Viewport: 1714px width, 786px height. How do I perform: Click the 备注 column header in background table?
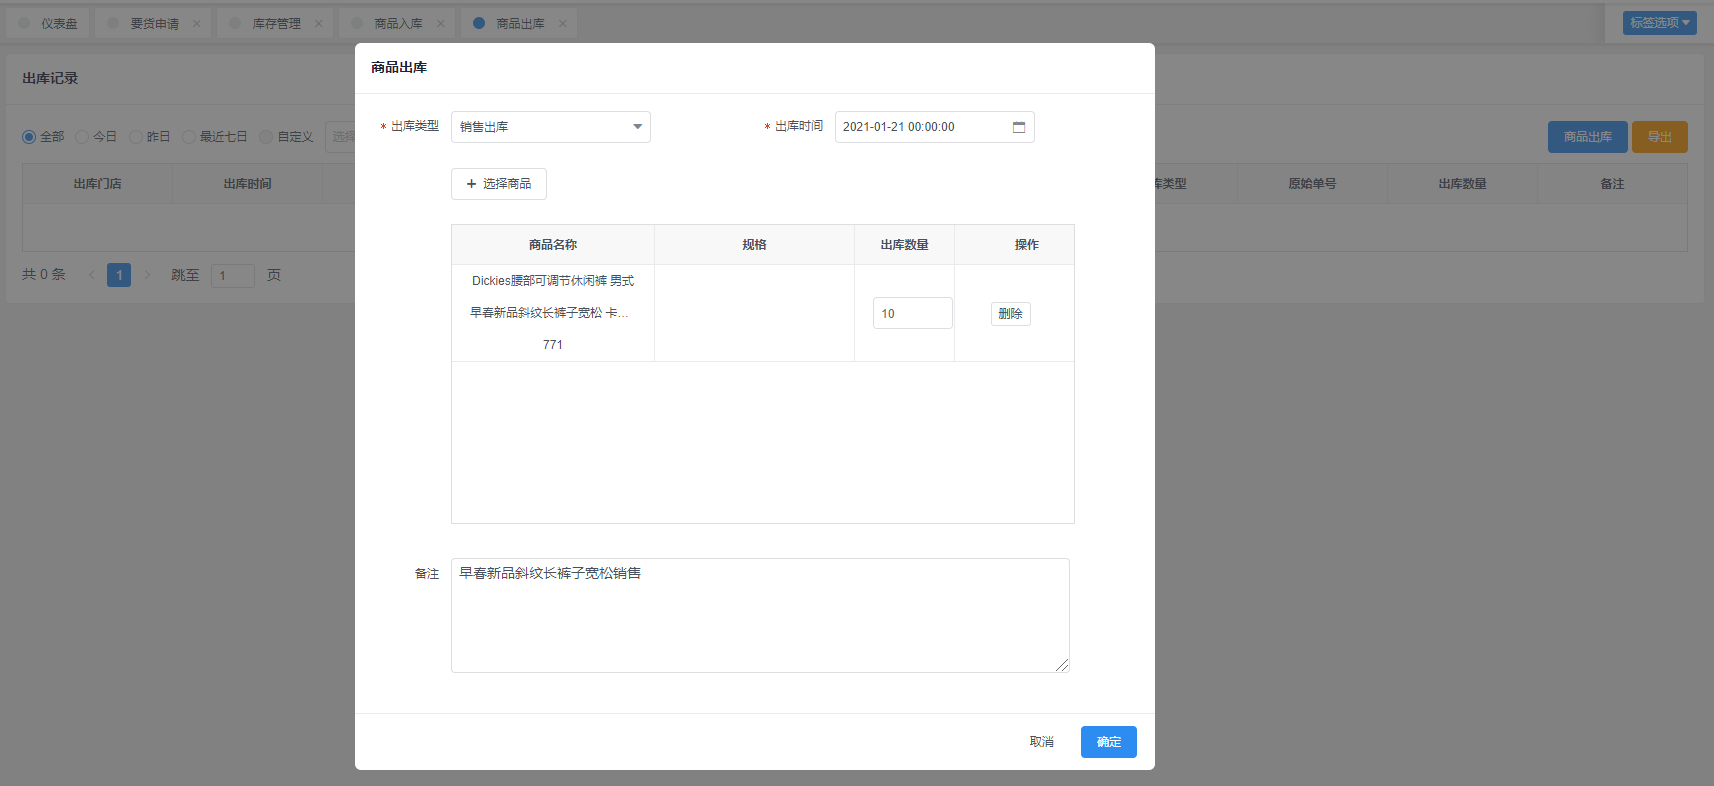pyautogui.click(x=1612, y=184)
